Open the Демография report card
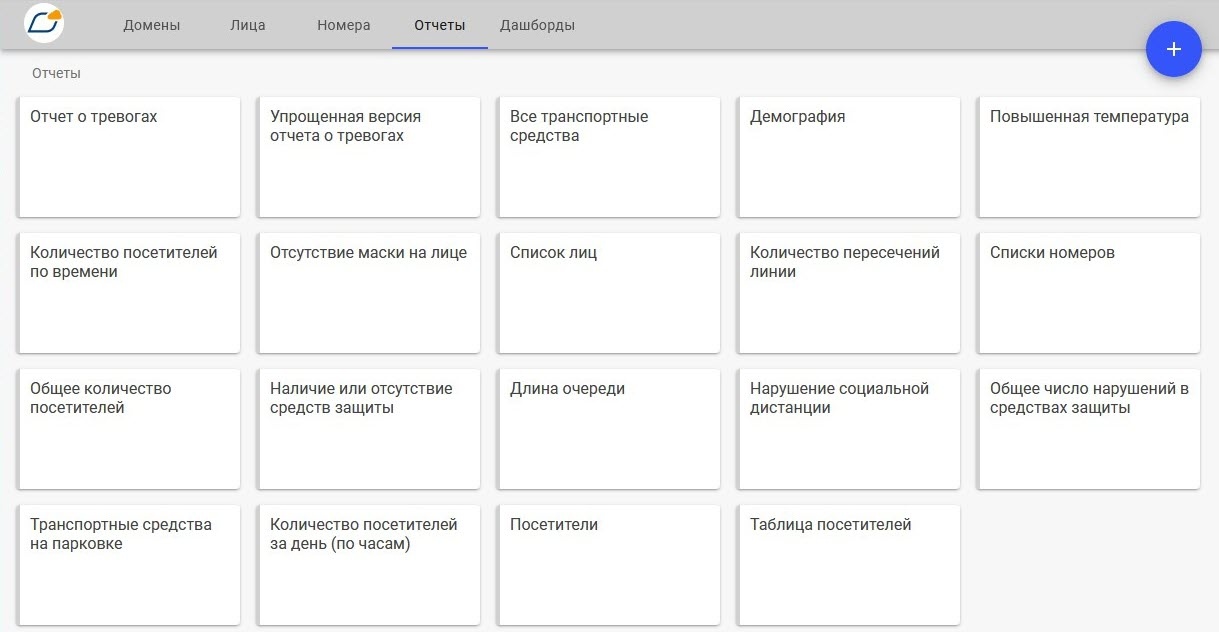Screen dimensions: 1219x632 (849, 157)
